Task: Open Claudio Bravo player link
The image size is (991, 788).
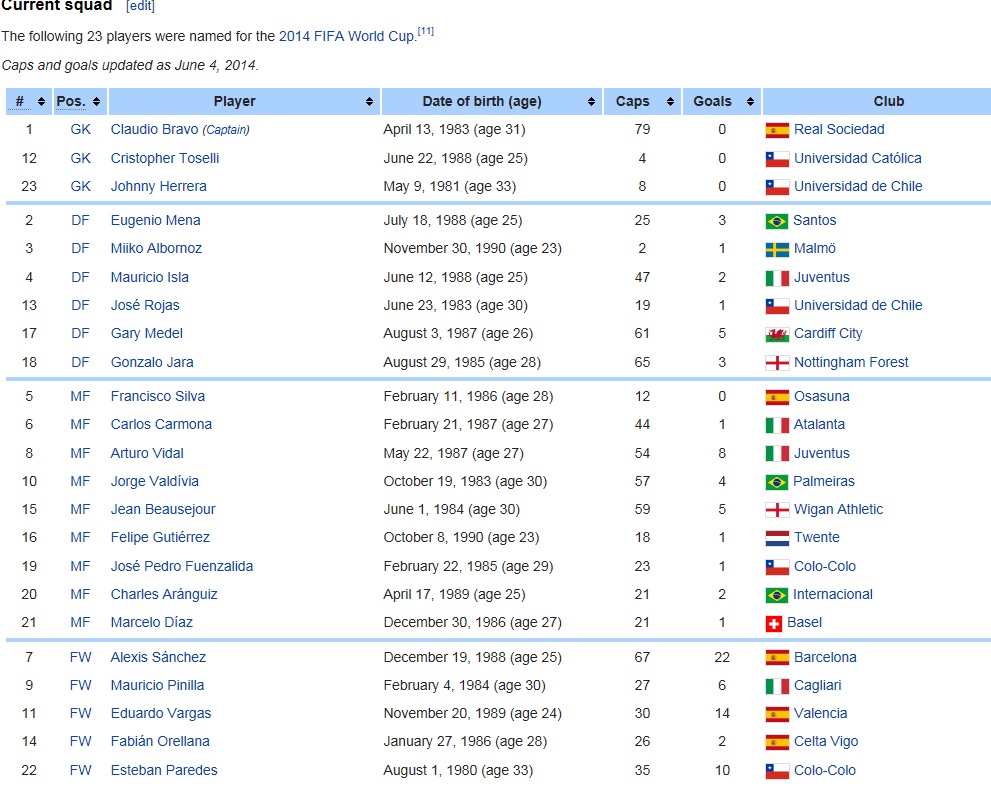Action: pyautogui.click(x=154, y=130)
